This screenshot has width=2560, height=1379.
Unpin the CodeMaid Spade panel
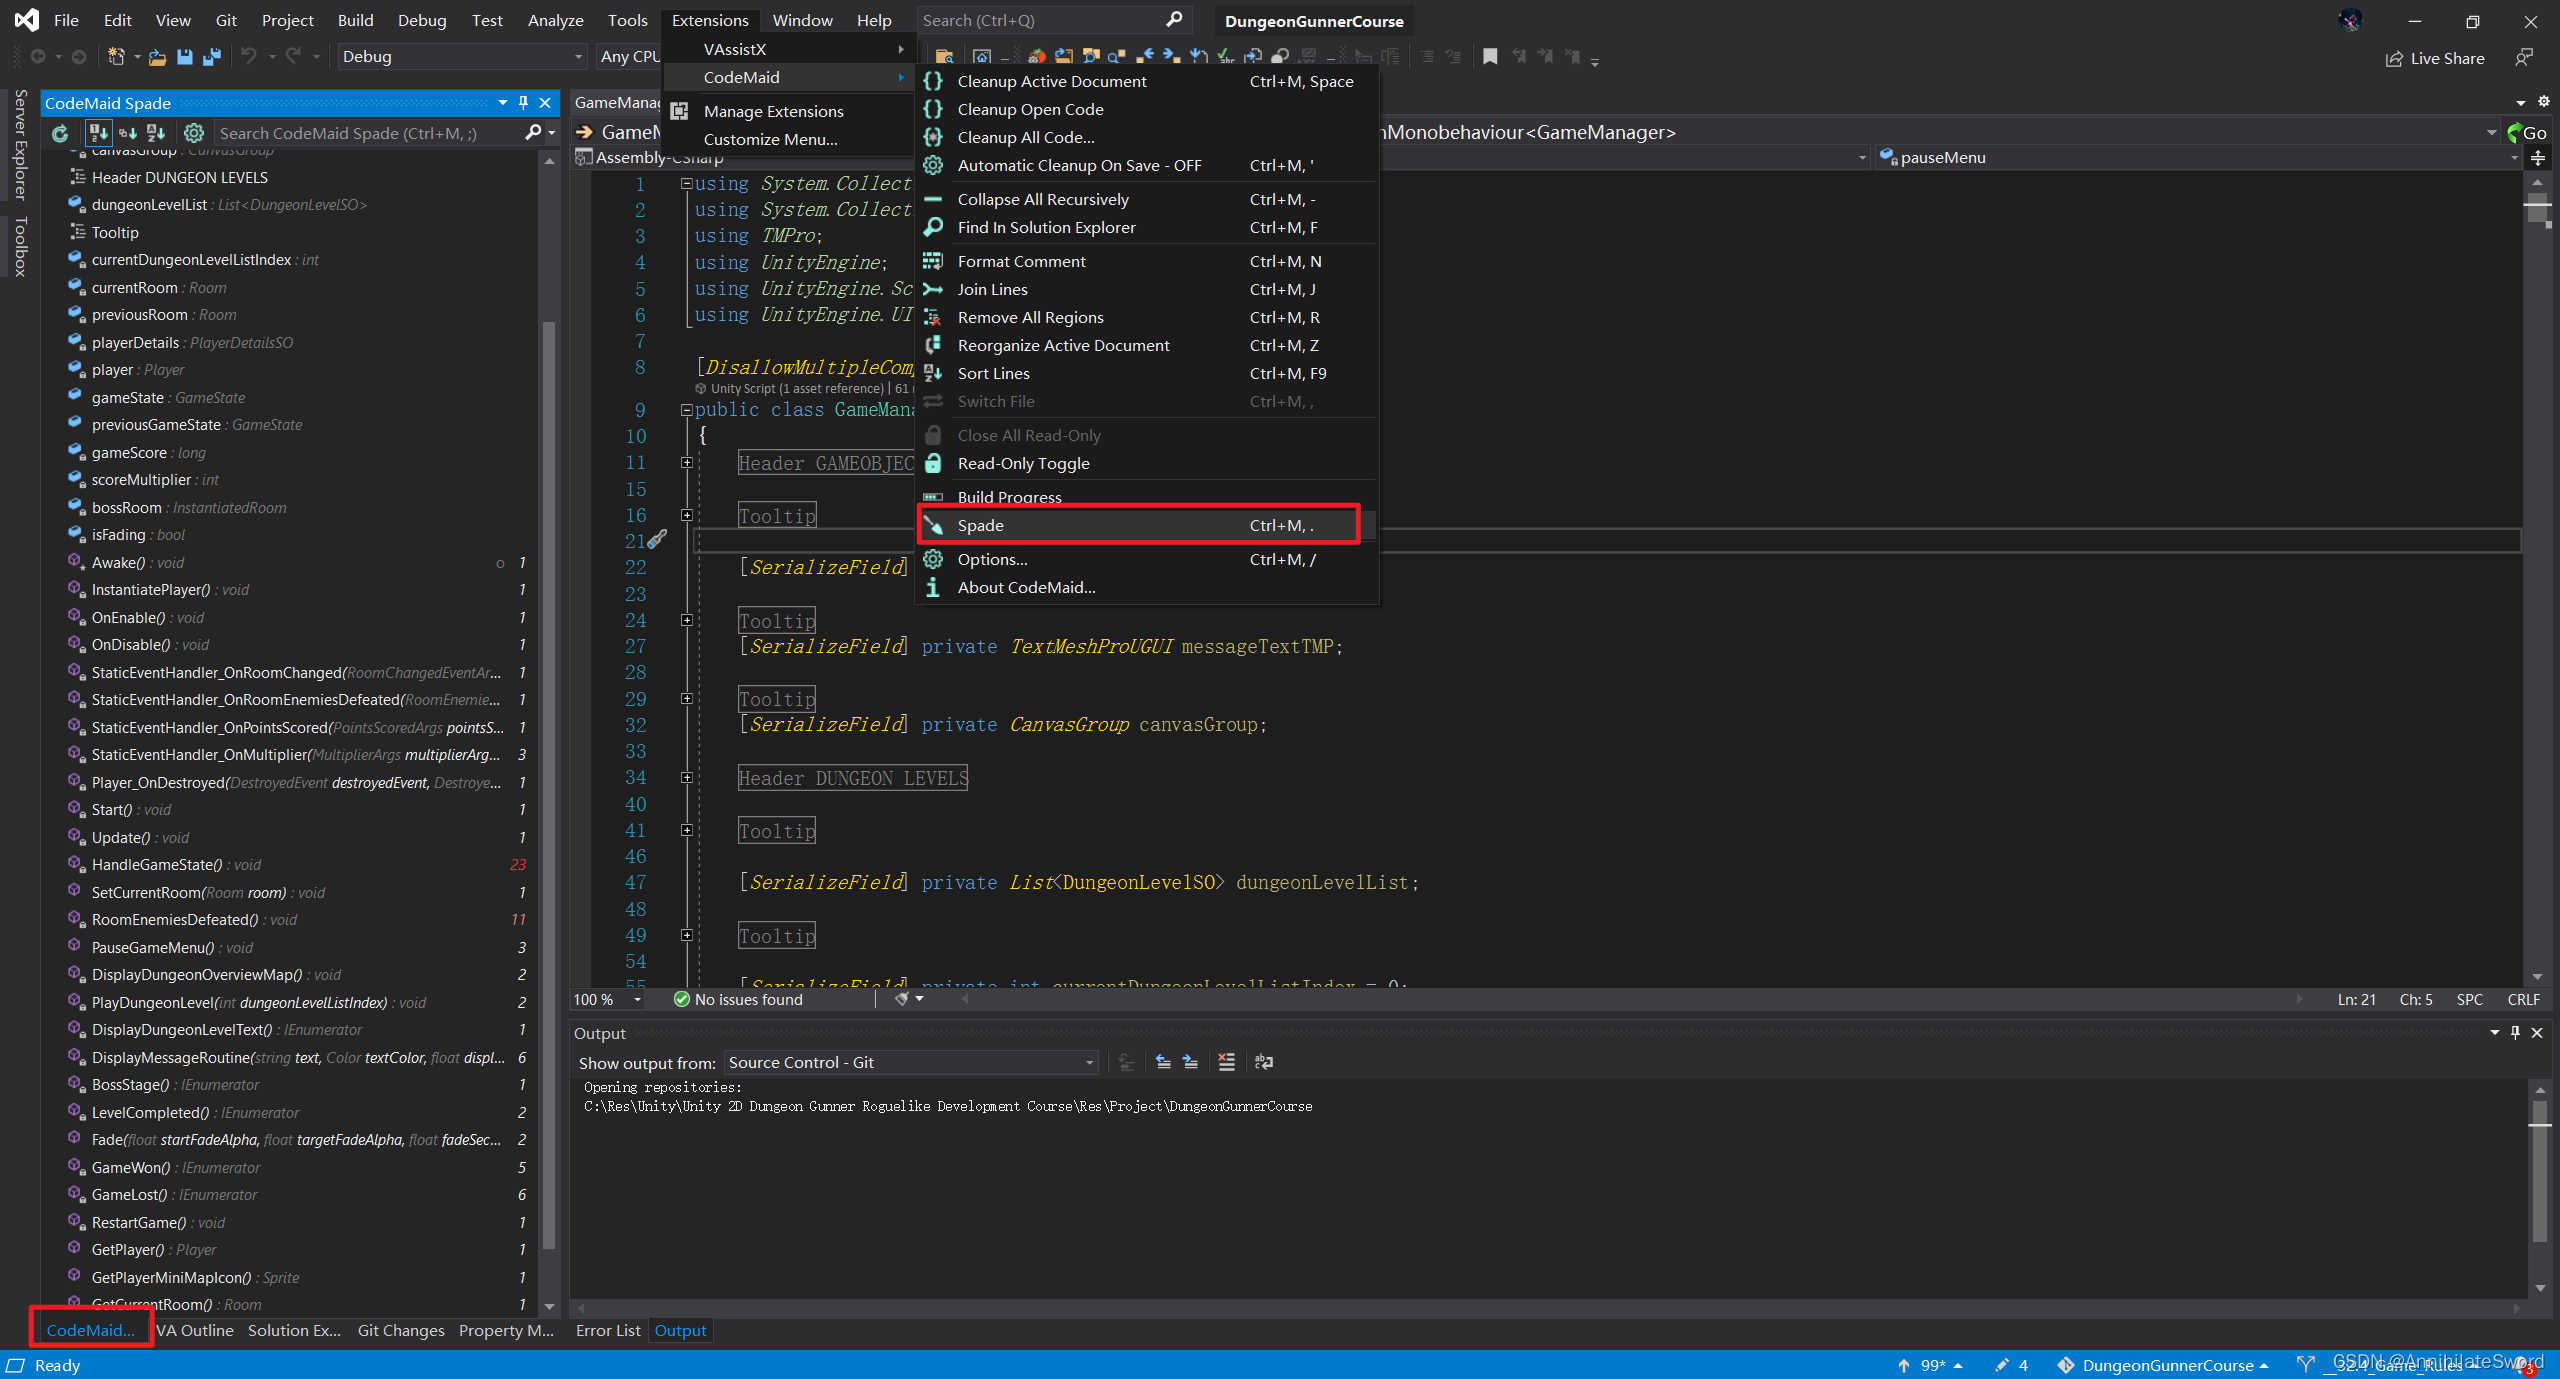tap(521, 103)
